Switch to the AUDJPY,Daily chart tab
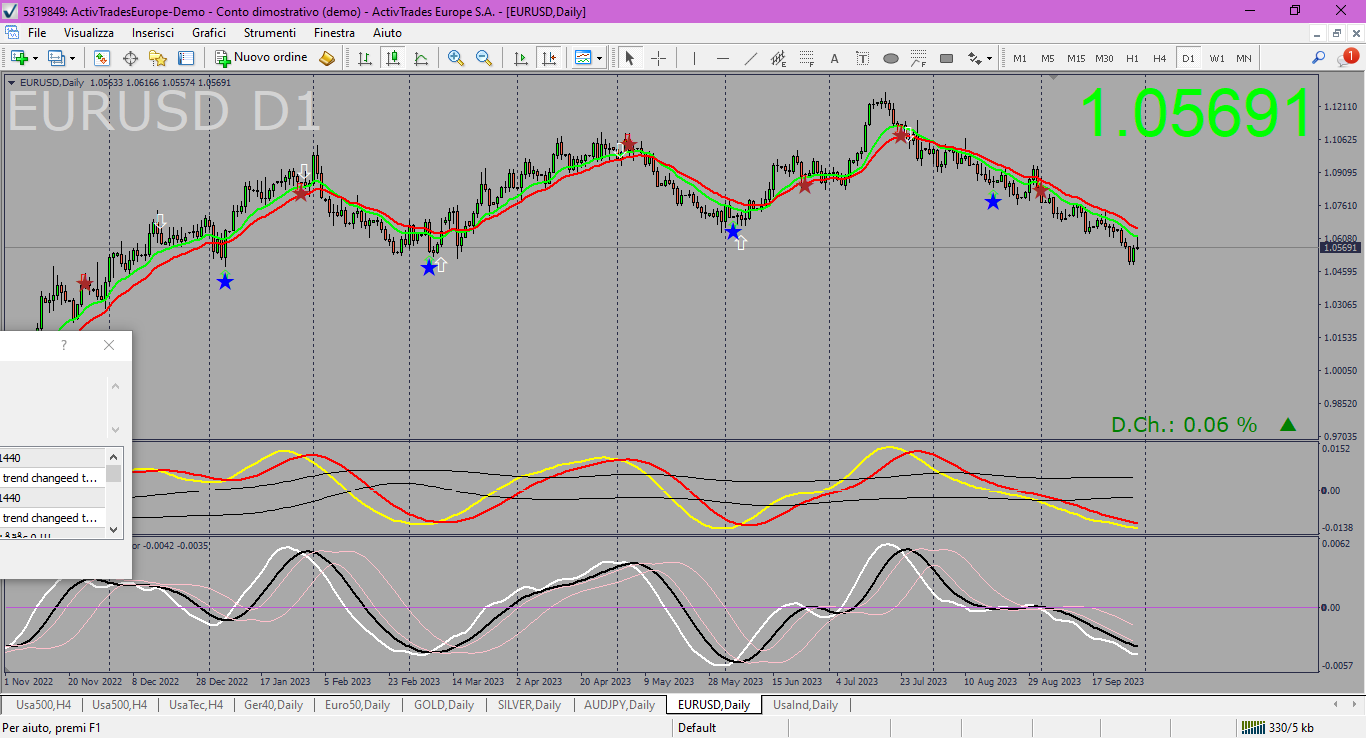Image resolution: width=1366 pixels, height=738 pixels. coord(619,705)
